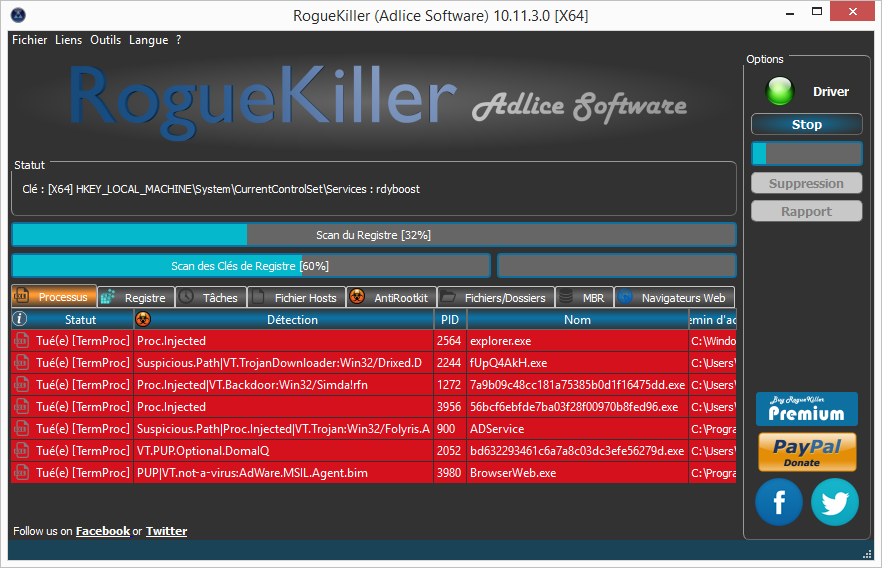Open the Outils menu

[x=105, y=40]
